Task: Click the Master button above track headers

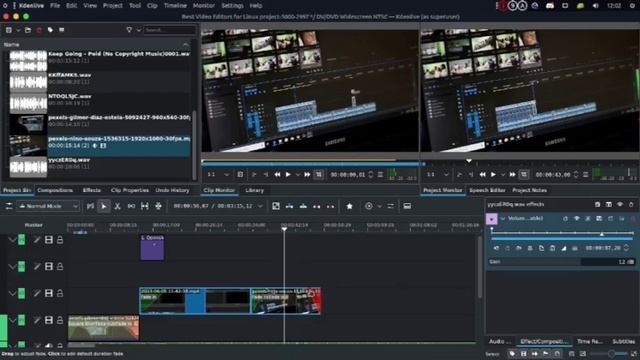Action: pyautogui.click(x=33, y=225)
